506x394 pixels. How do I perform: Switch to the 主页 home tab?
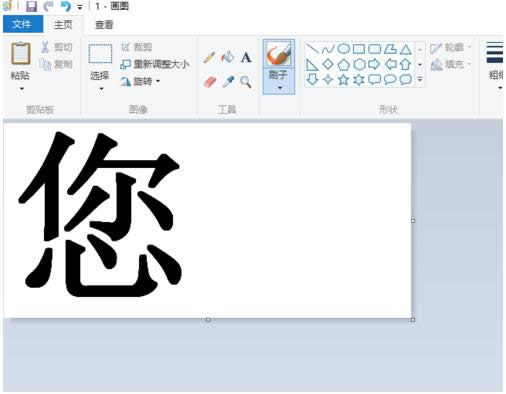click(63, 24)
